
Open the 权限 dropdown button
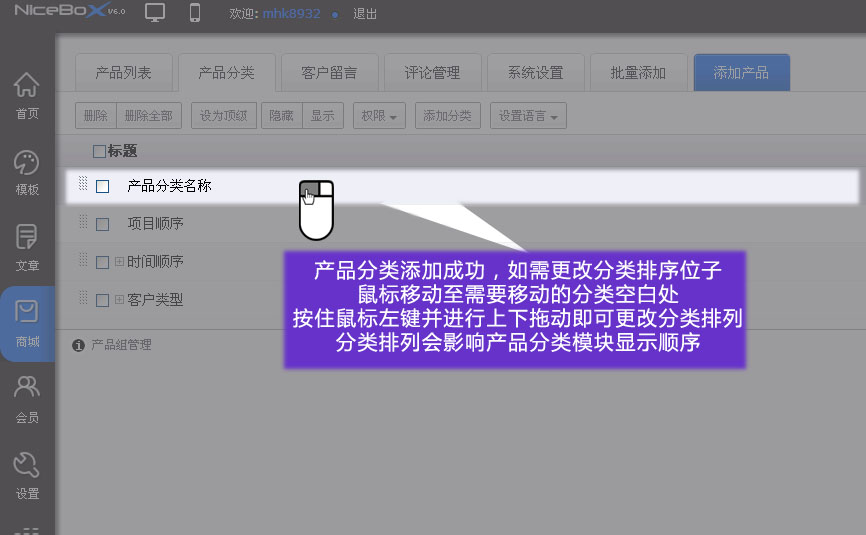click(379, 116)
